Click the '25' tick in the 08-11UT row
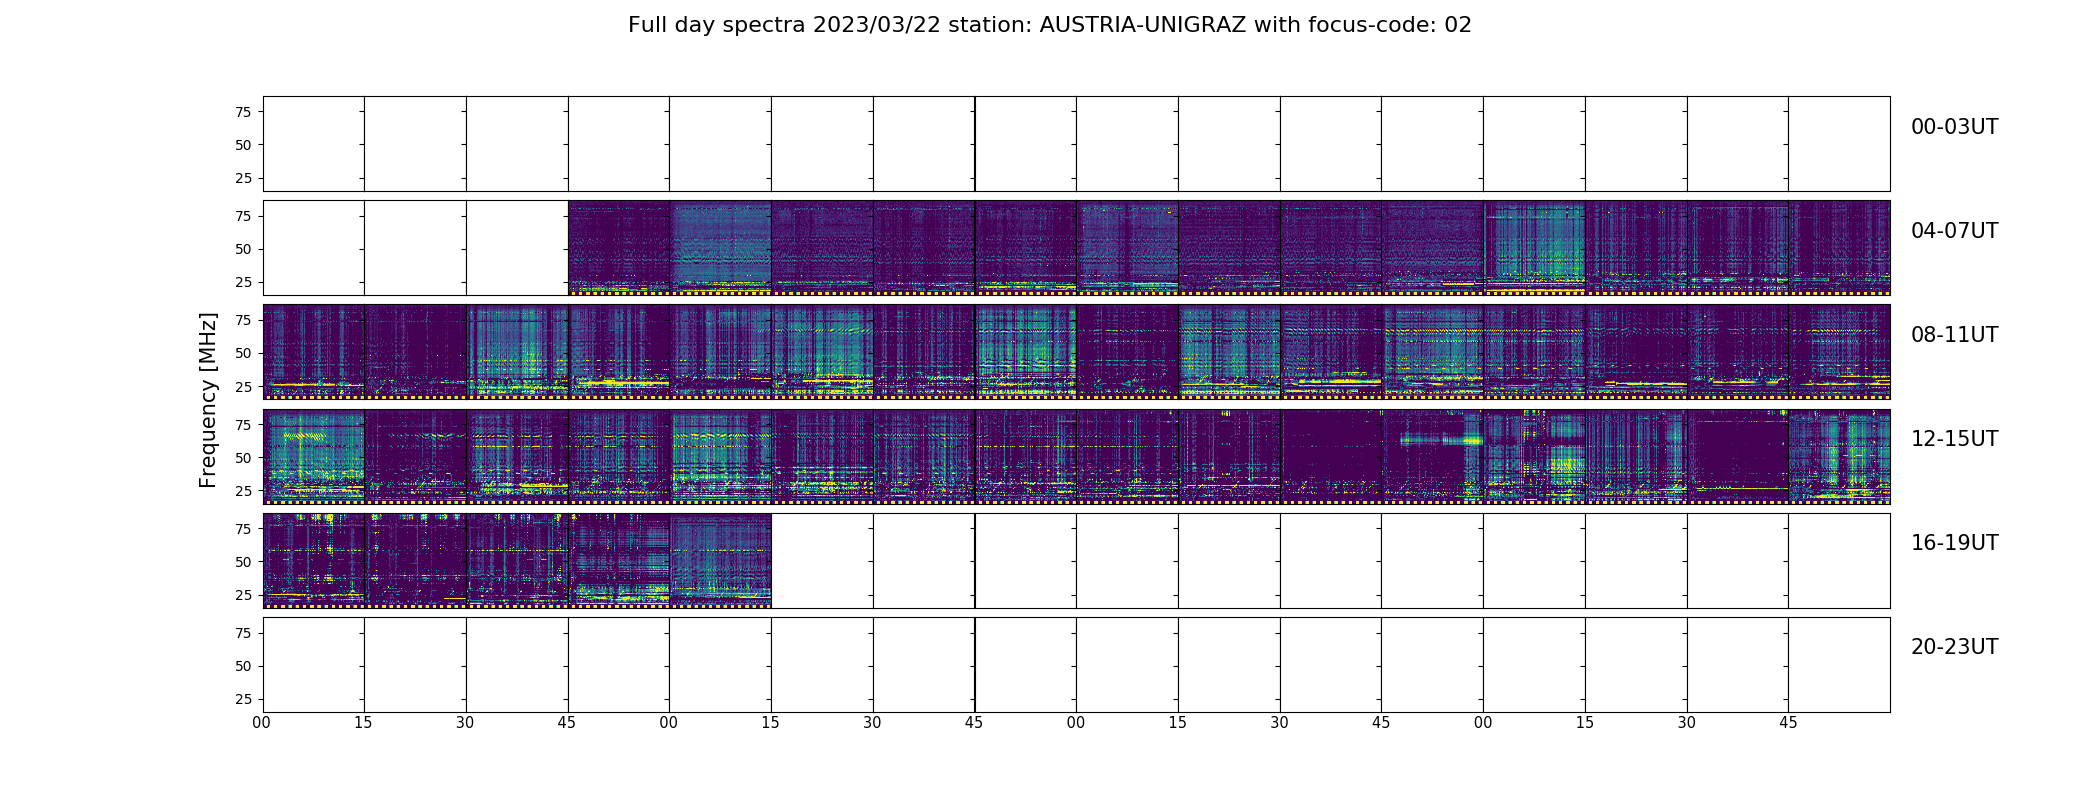This screenshot has height=800, width=2100. (243, 386)
